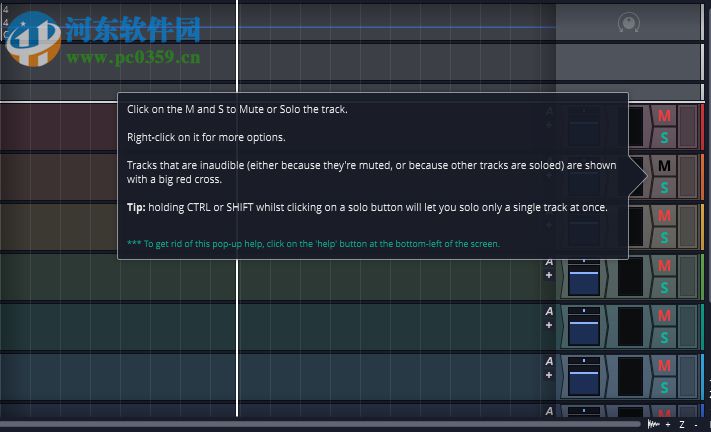711x432 pixels.
Task: Click the empty slot beside the green track's M/S
Action: click(x=687, y=277)
